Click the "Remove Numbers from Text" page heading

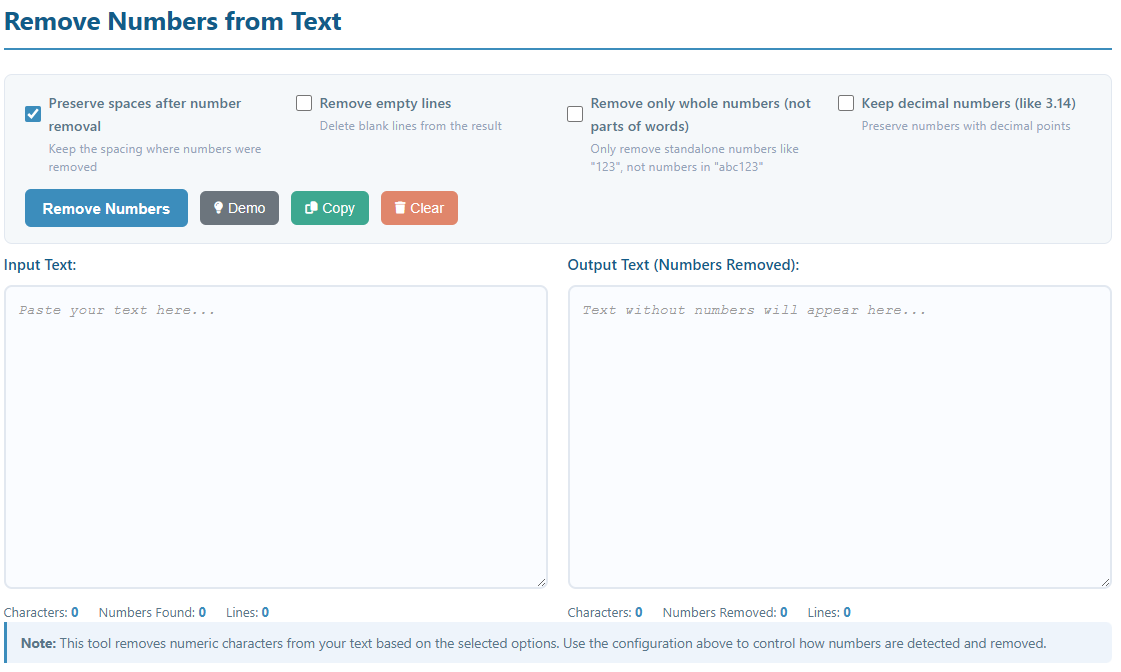[173, 21]
